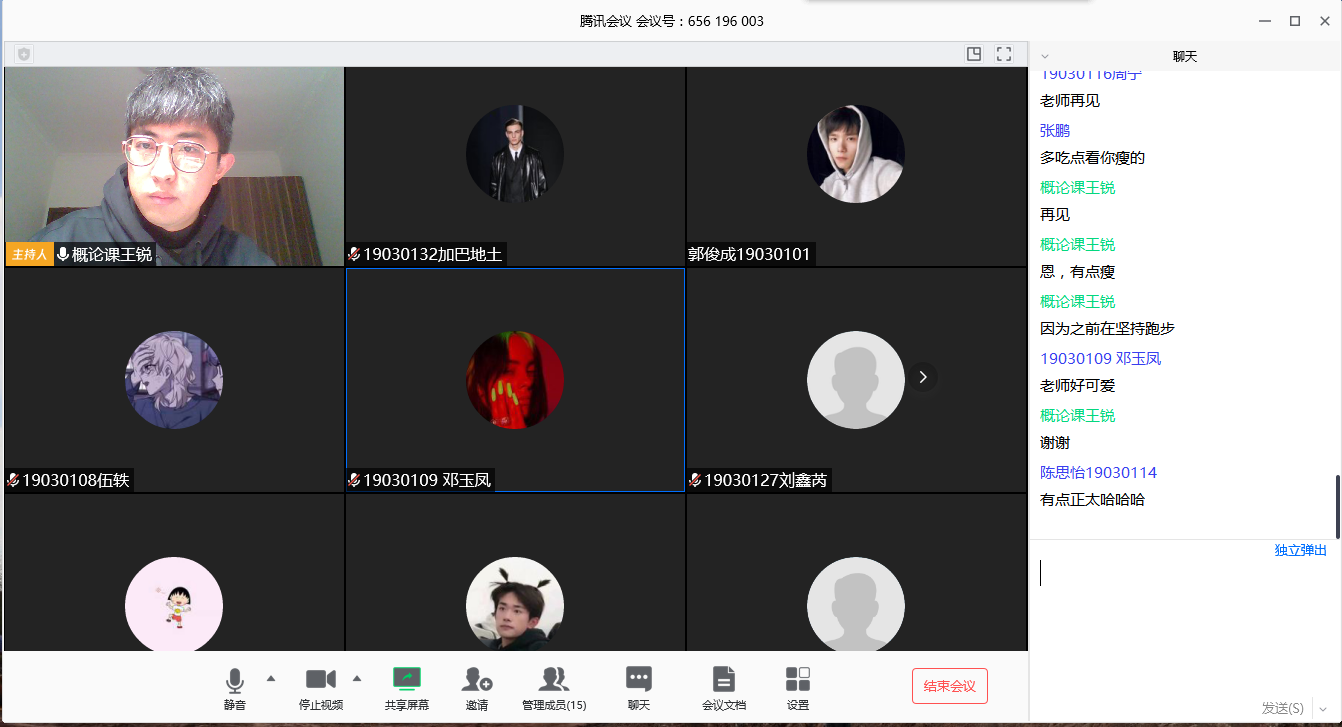Switch the video grid layout icon

click(x=974, y=54)
